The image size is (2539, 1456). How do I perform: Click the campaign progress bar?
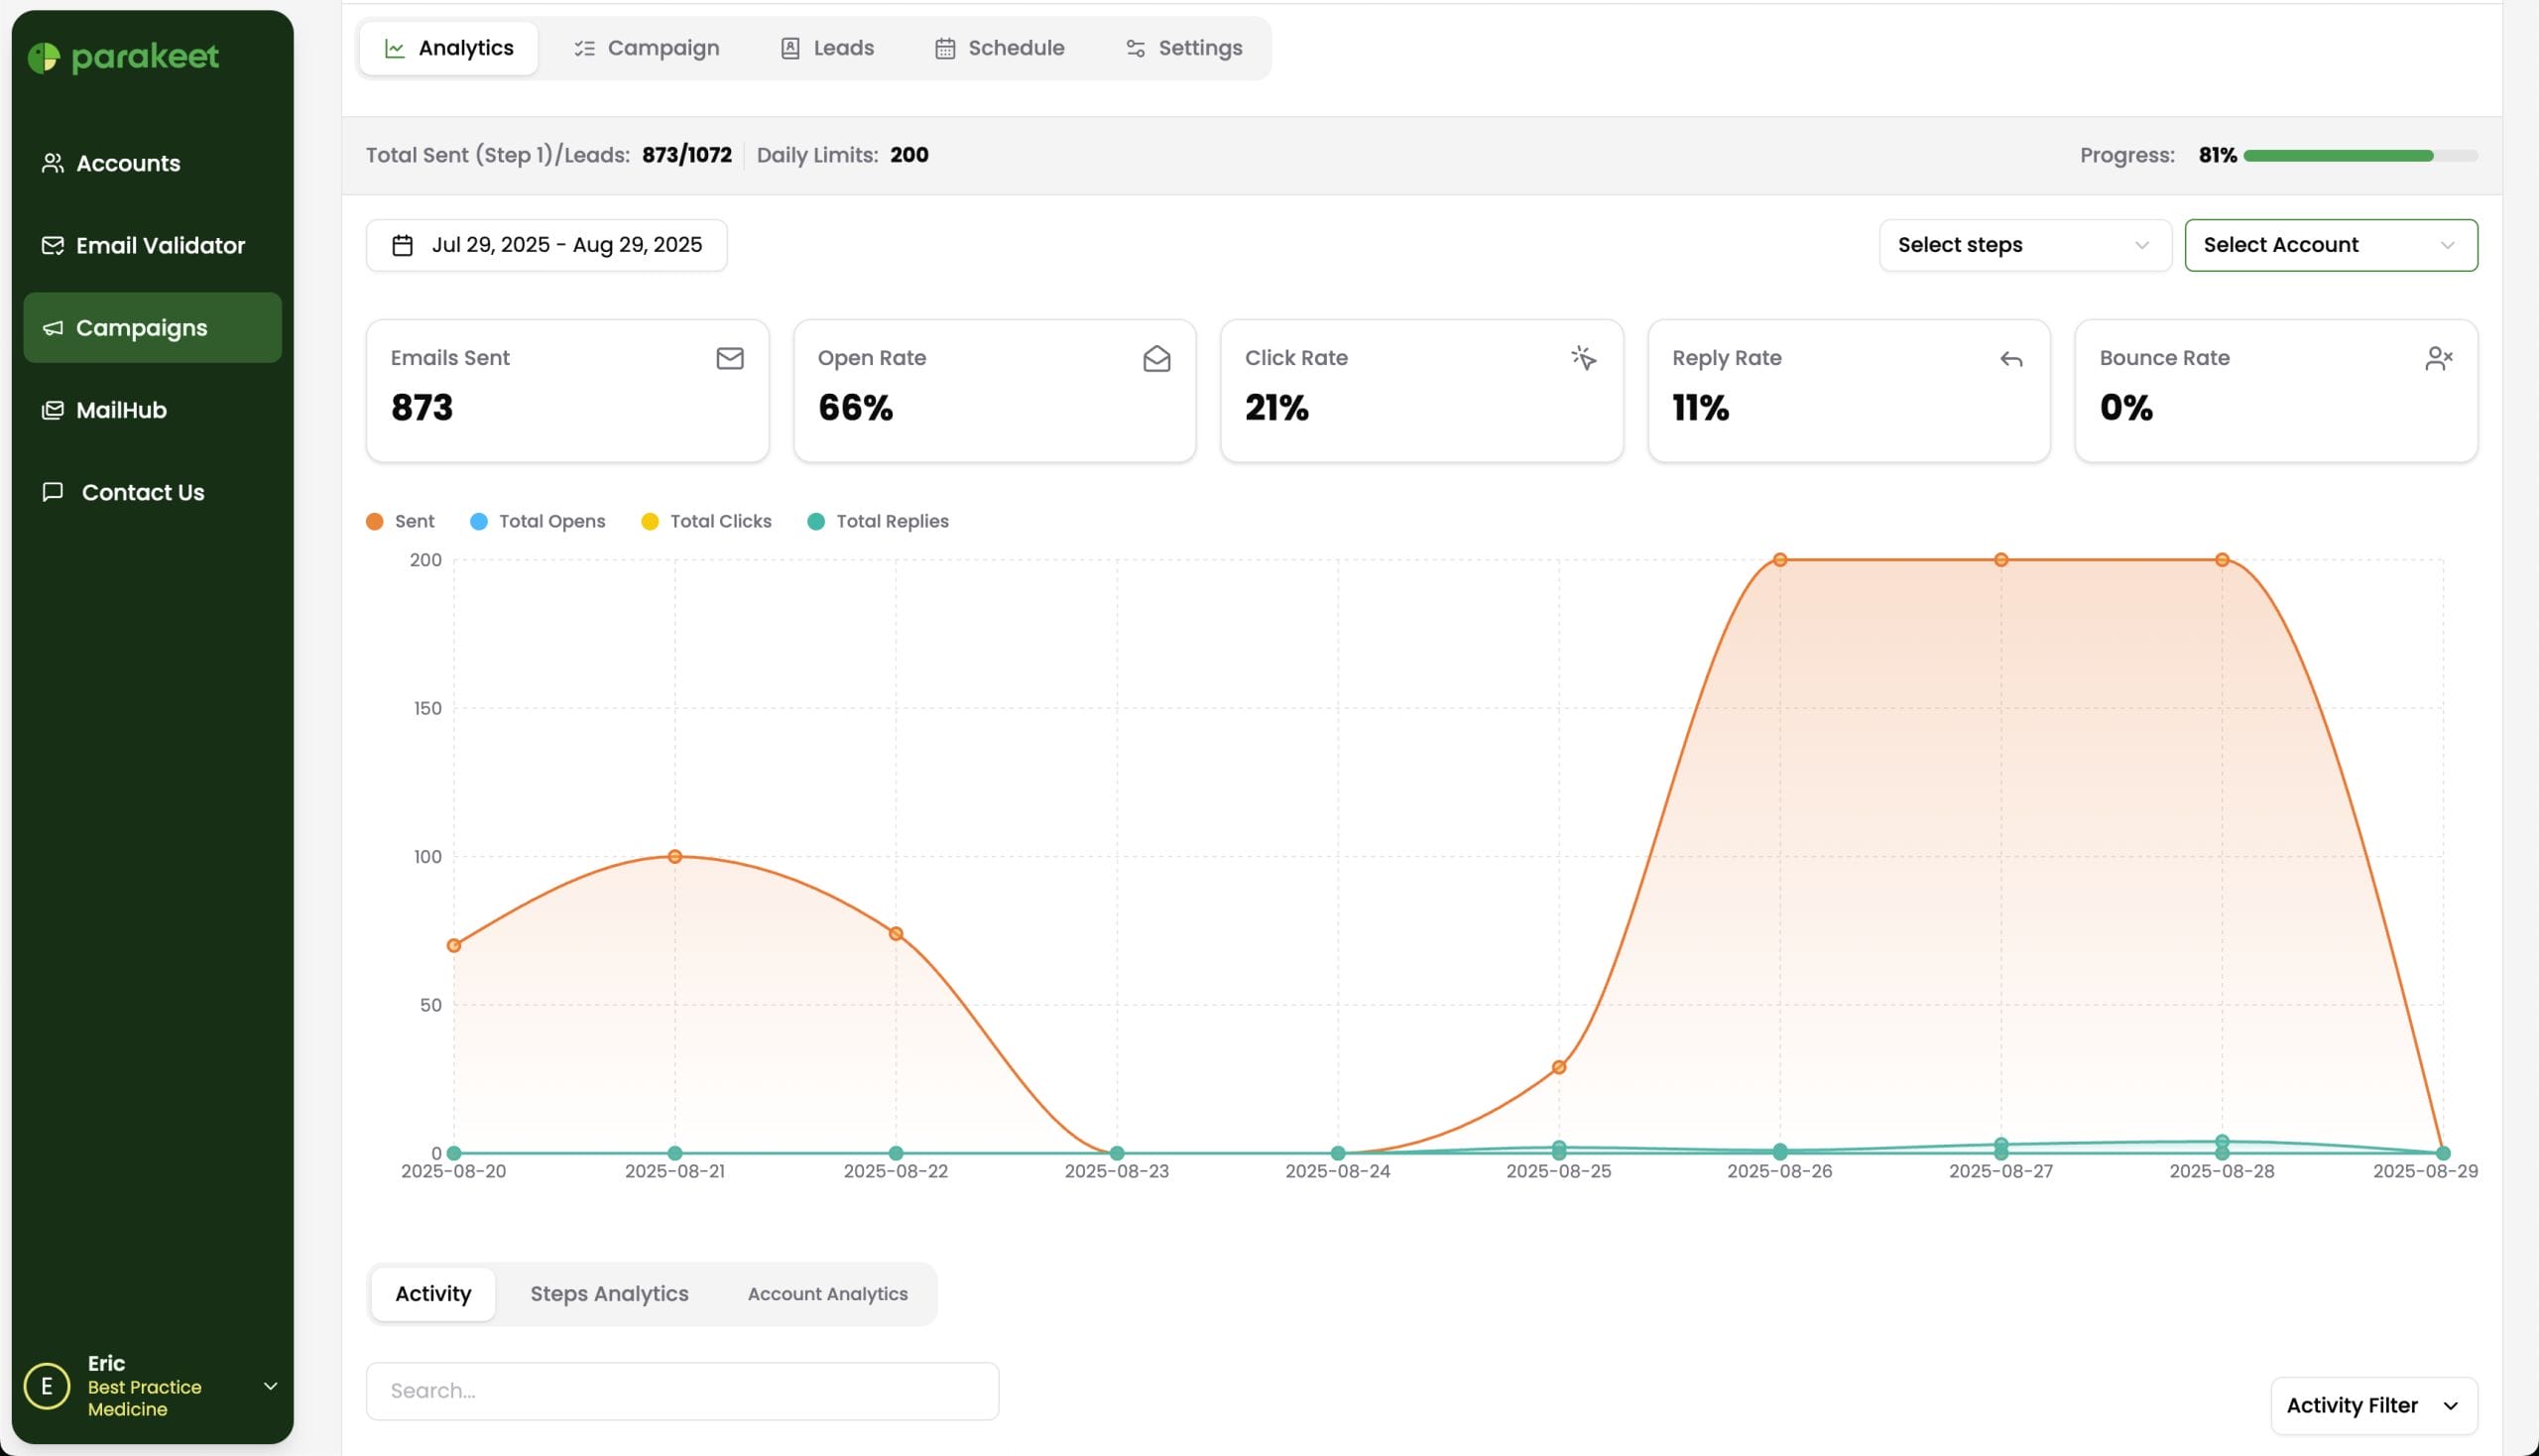[2359, 155]
